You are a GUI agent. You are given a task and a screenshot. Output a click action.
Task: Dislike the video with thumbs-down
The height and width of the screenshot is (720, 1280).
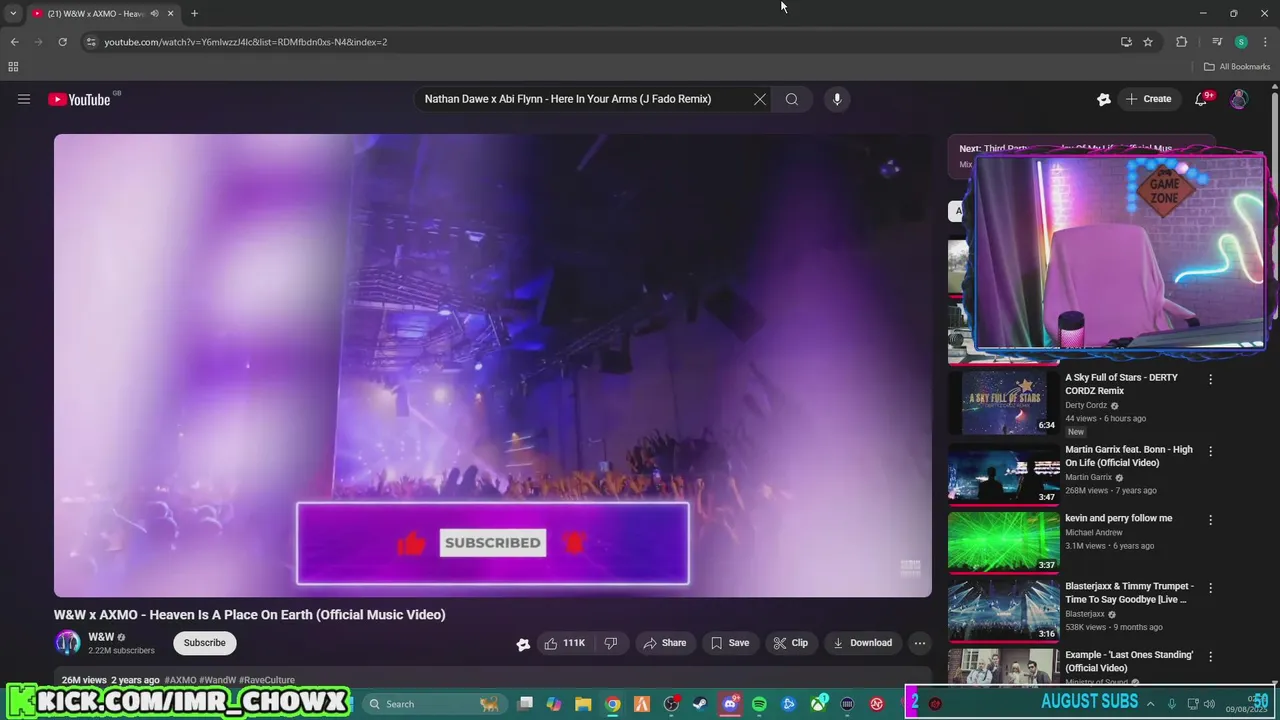tap(611, 643)
